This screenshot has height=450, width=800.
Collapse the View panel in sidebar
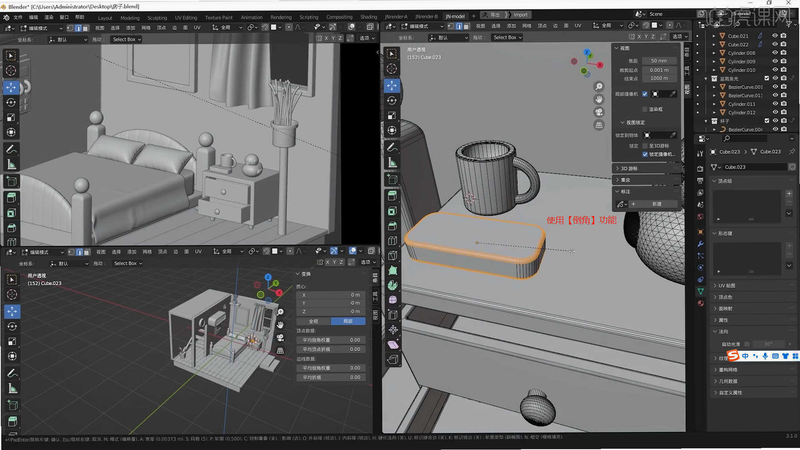pyautogui.click(x=616, y=48)
